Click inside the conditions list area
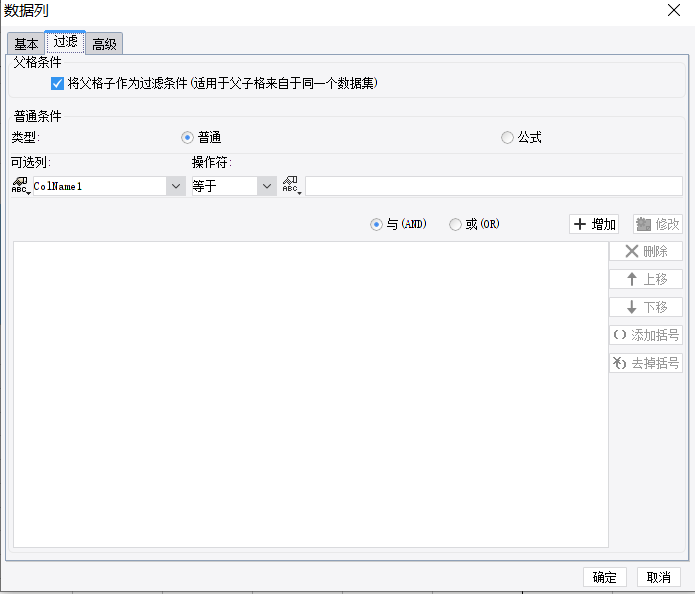Image resolution: width=695 pixels, height=594 pixels. pyautogui.click(x=311, y=395)
